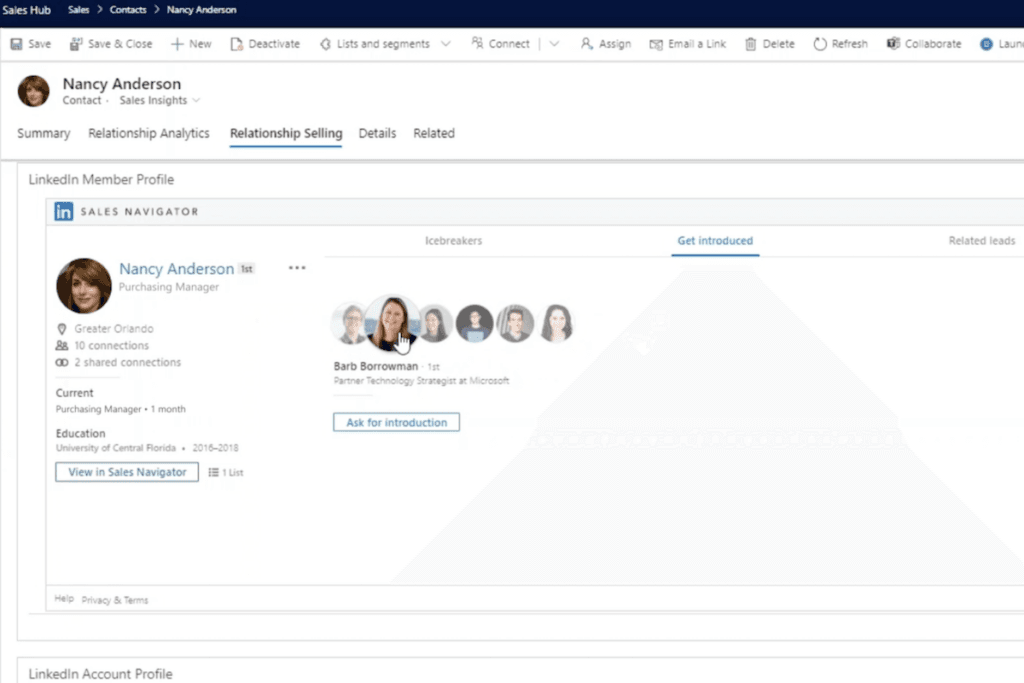
Task: Click the LinkedIn Account Profile heading
Action: pos(101,674)
